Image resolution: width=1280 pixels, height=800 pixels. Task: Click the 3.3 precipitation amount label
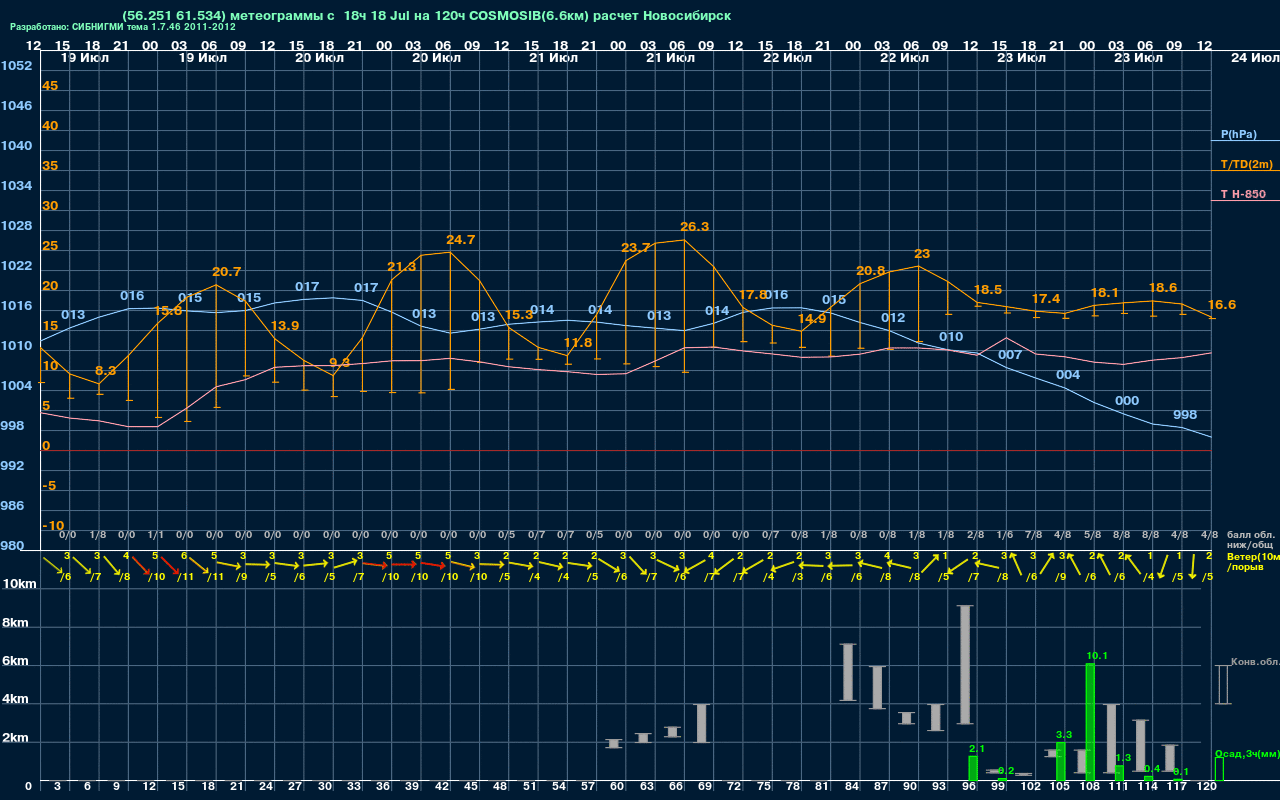pos(1064,735)
